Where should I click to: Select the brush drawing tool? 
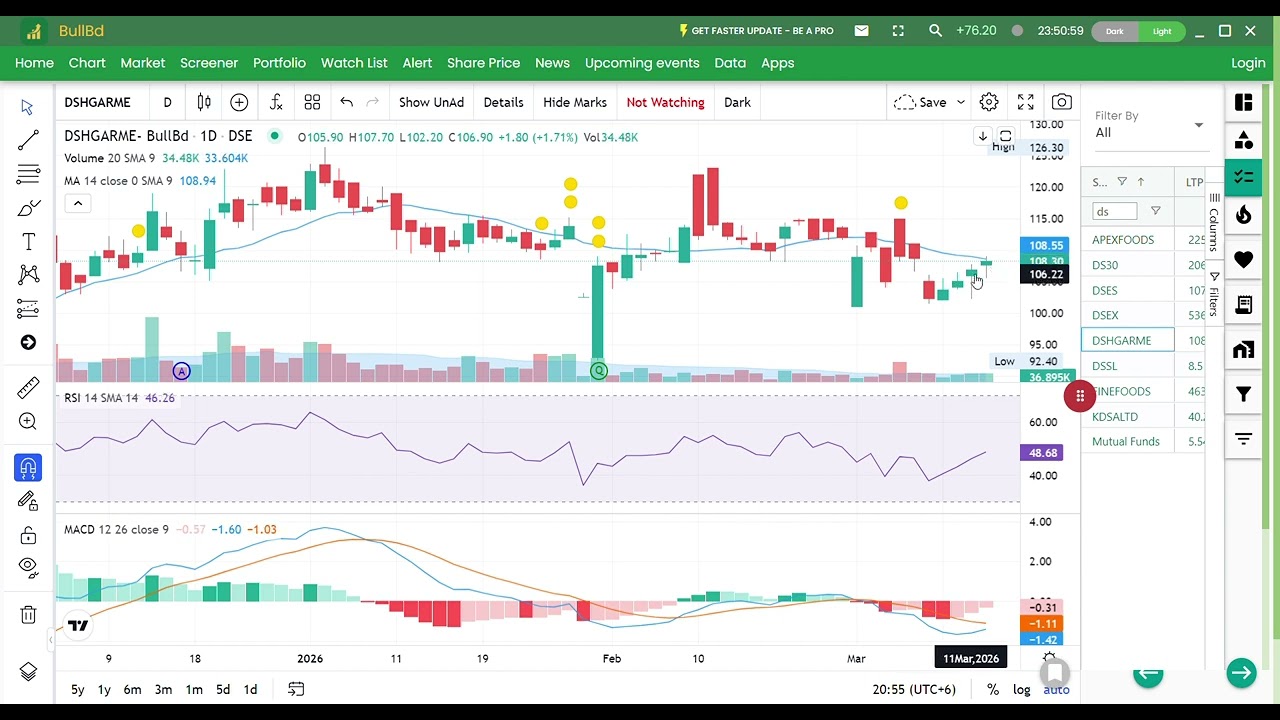pyautogui.click(x=28, y=208)
